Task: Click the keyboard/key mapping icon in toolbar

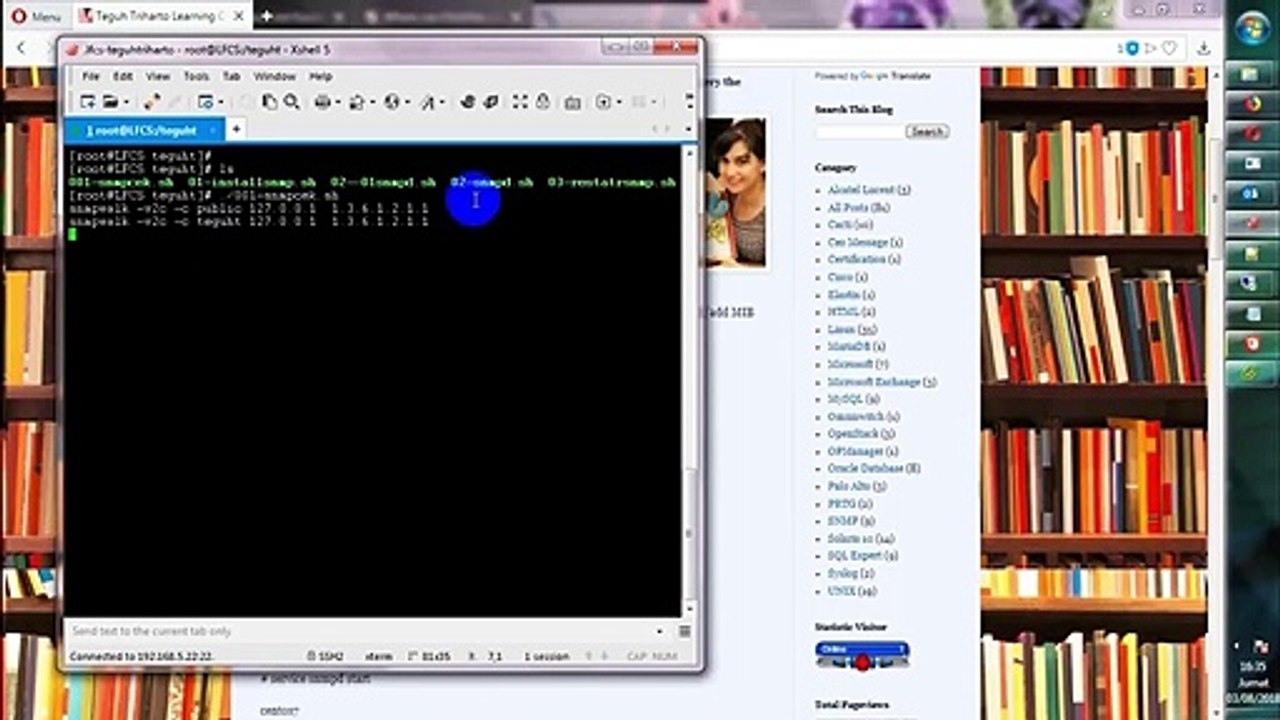Action: (x=572, y=103)
